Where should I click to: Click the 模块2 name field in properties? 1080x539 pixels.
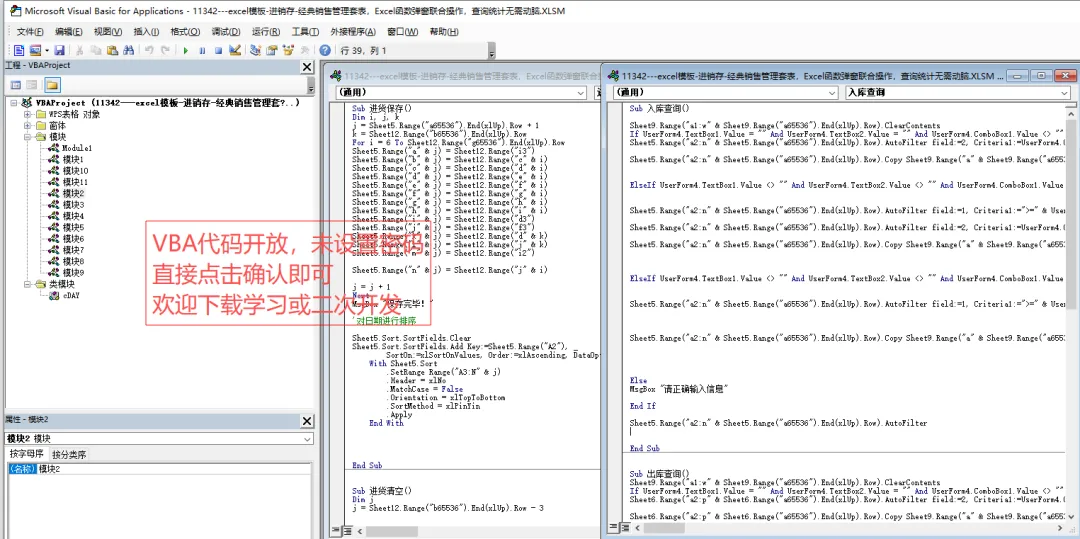pos(174,469)
